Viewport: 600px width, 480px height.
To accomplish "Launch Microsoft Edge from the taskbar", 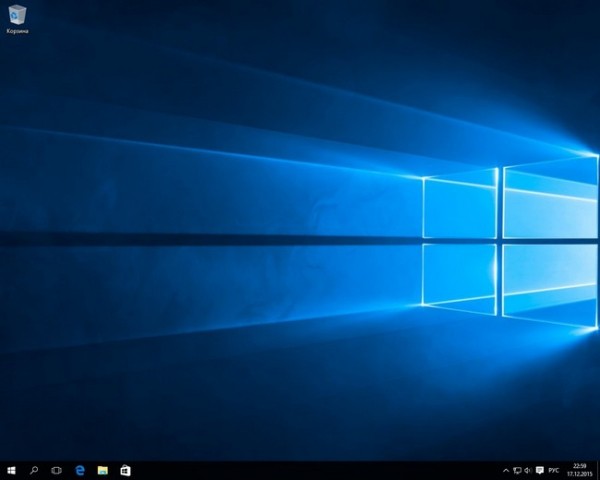I will (x=80, y=470).
